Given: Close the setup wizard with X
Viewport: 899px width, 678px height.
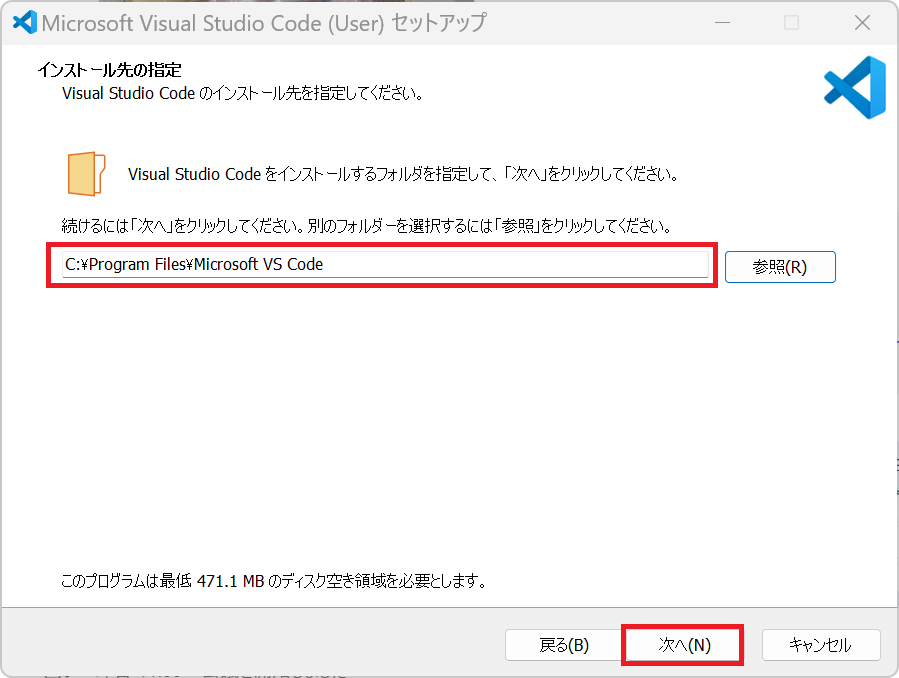Looking at the screenshot, I should [861, 22].
